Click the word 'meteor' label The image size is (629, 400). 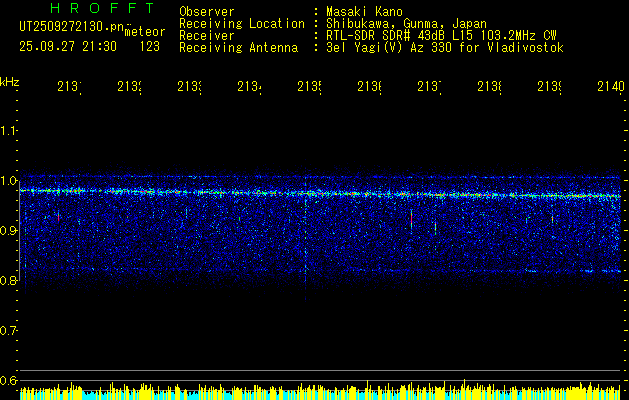click(x=145, y=32)
